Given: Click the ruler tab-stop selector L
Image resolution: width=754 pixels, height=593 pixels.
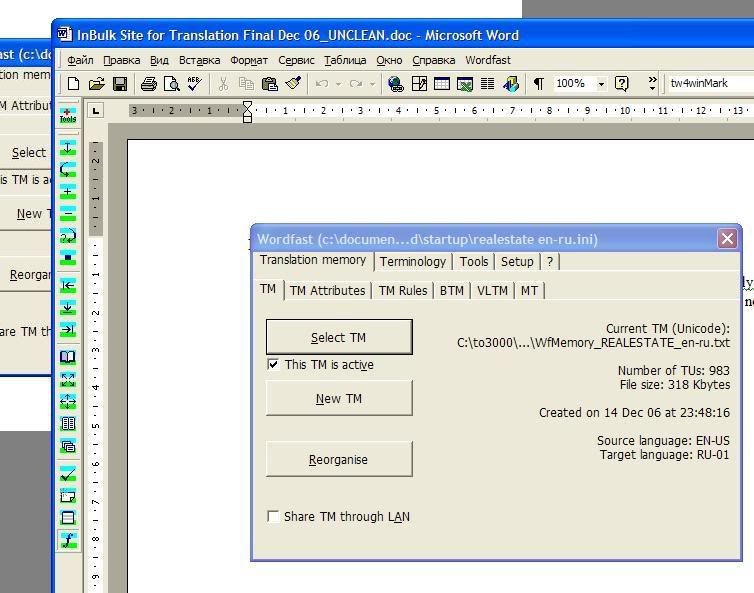Looking at the screenshot, I should click(x=96, y=111).
